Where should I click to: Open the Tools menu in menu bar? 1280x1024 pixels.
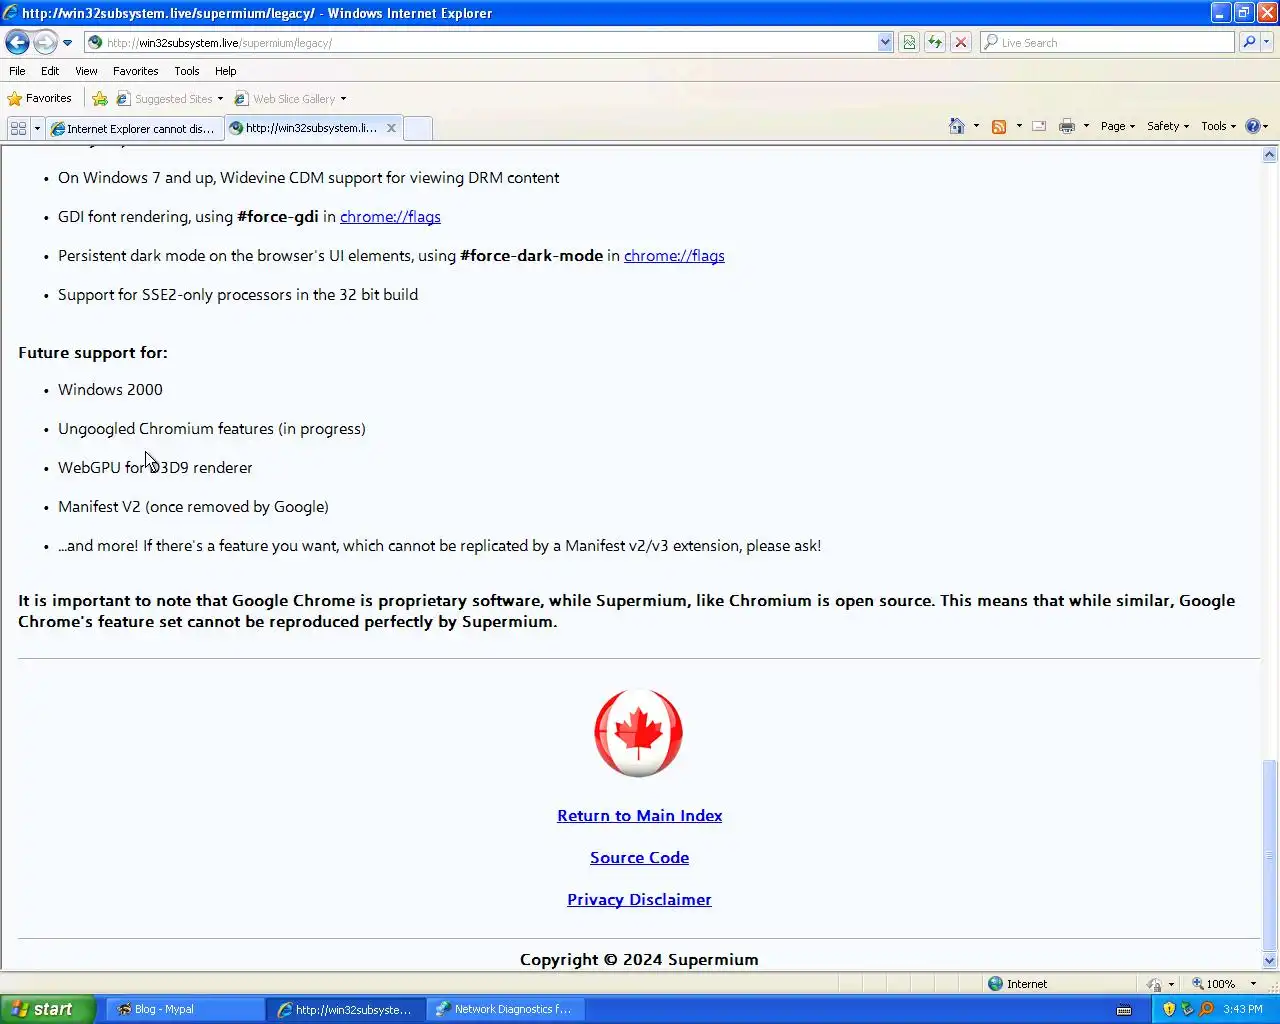tap(186, 71)
